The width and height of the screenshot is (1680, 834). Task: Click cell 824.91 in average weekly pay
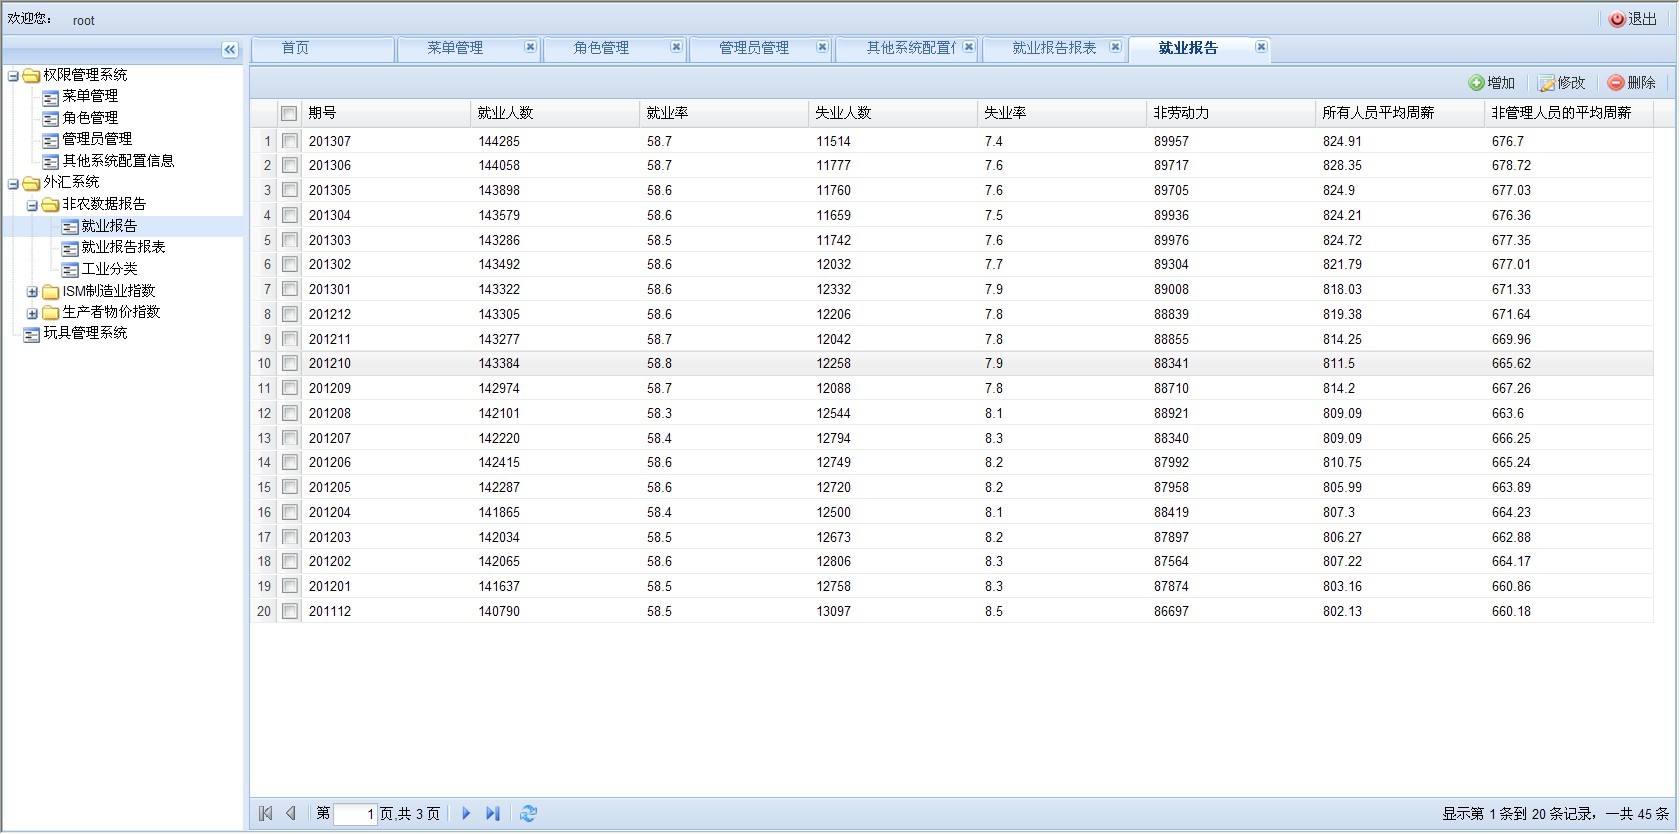click(1342, 142)
